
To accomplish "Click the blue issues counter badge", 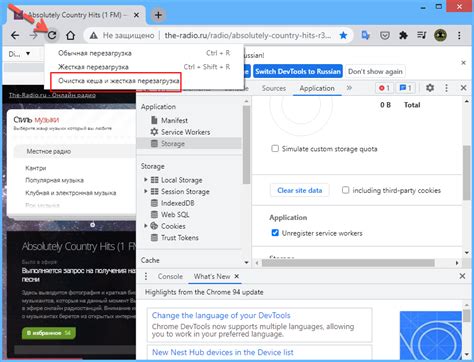I will click(x=405, y=88).
